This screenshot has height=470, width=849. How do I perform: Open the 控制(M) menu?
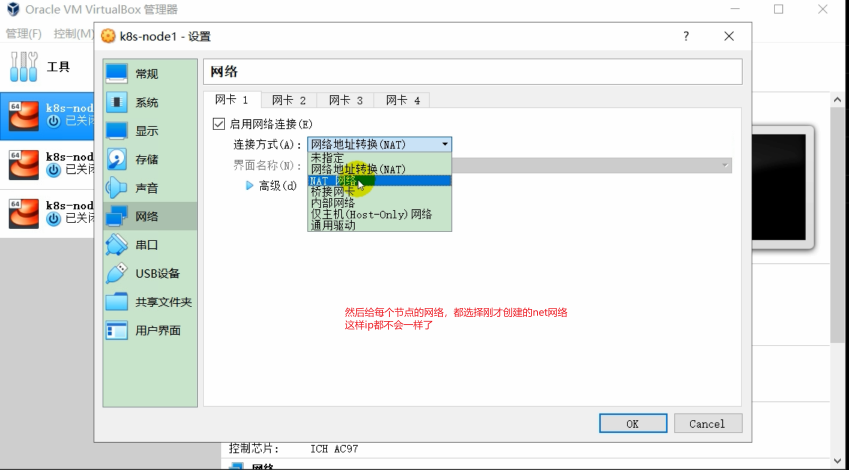[74, 34]
